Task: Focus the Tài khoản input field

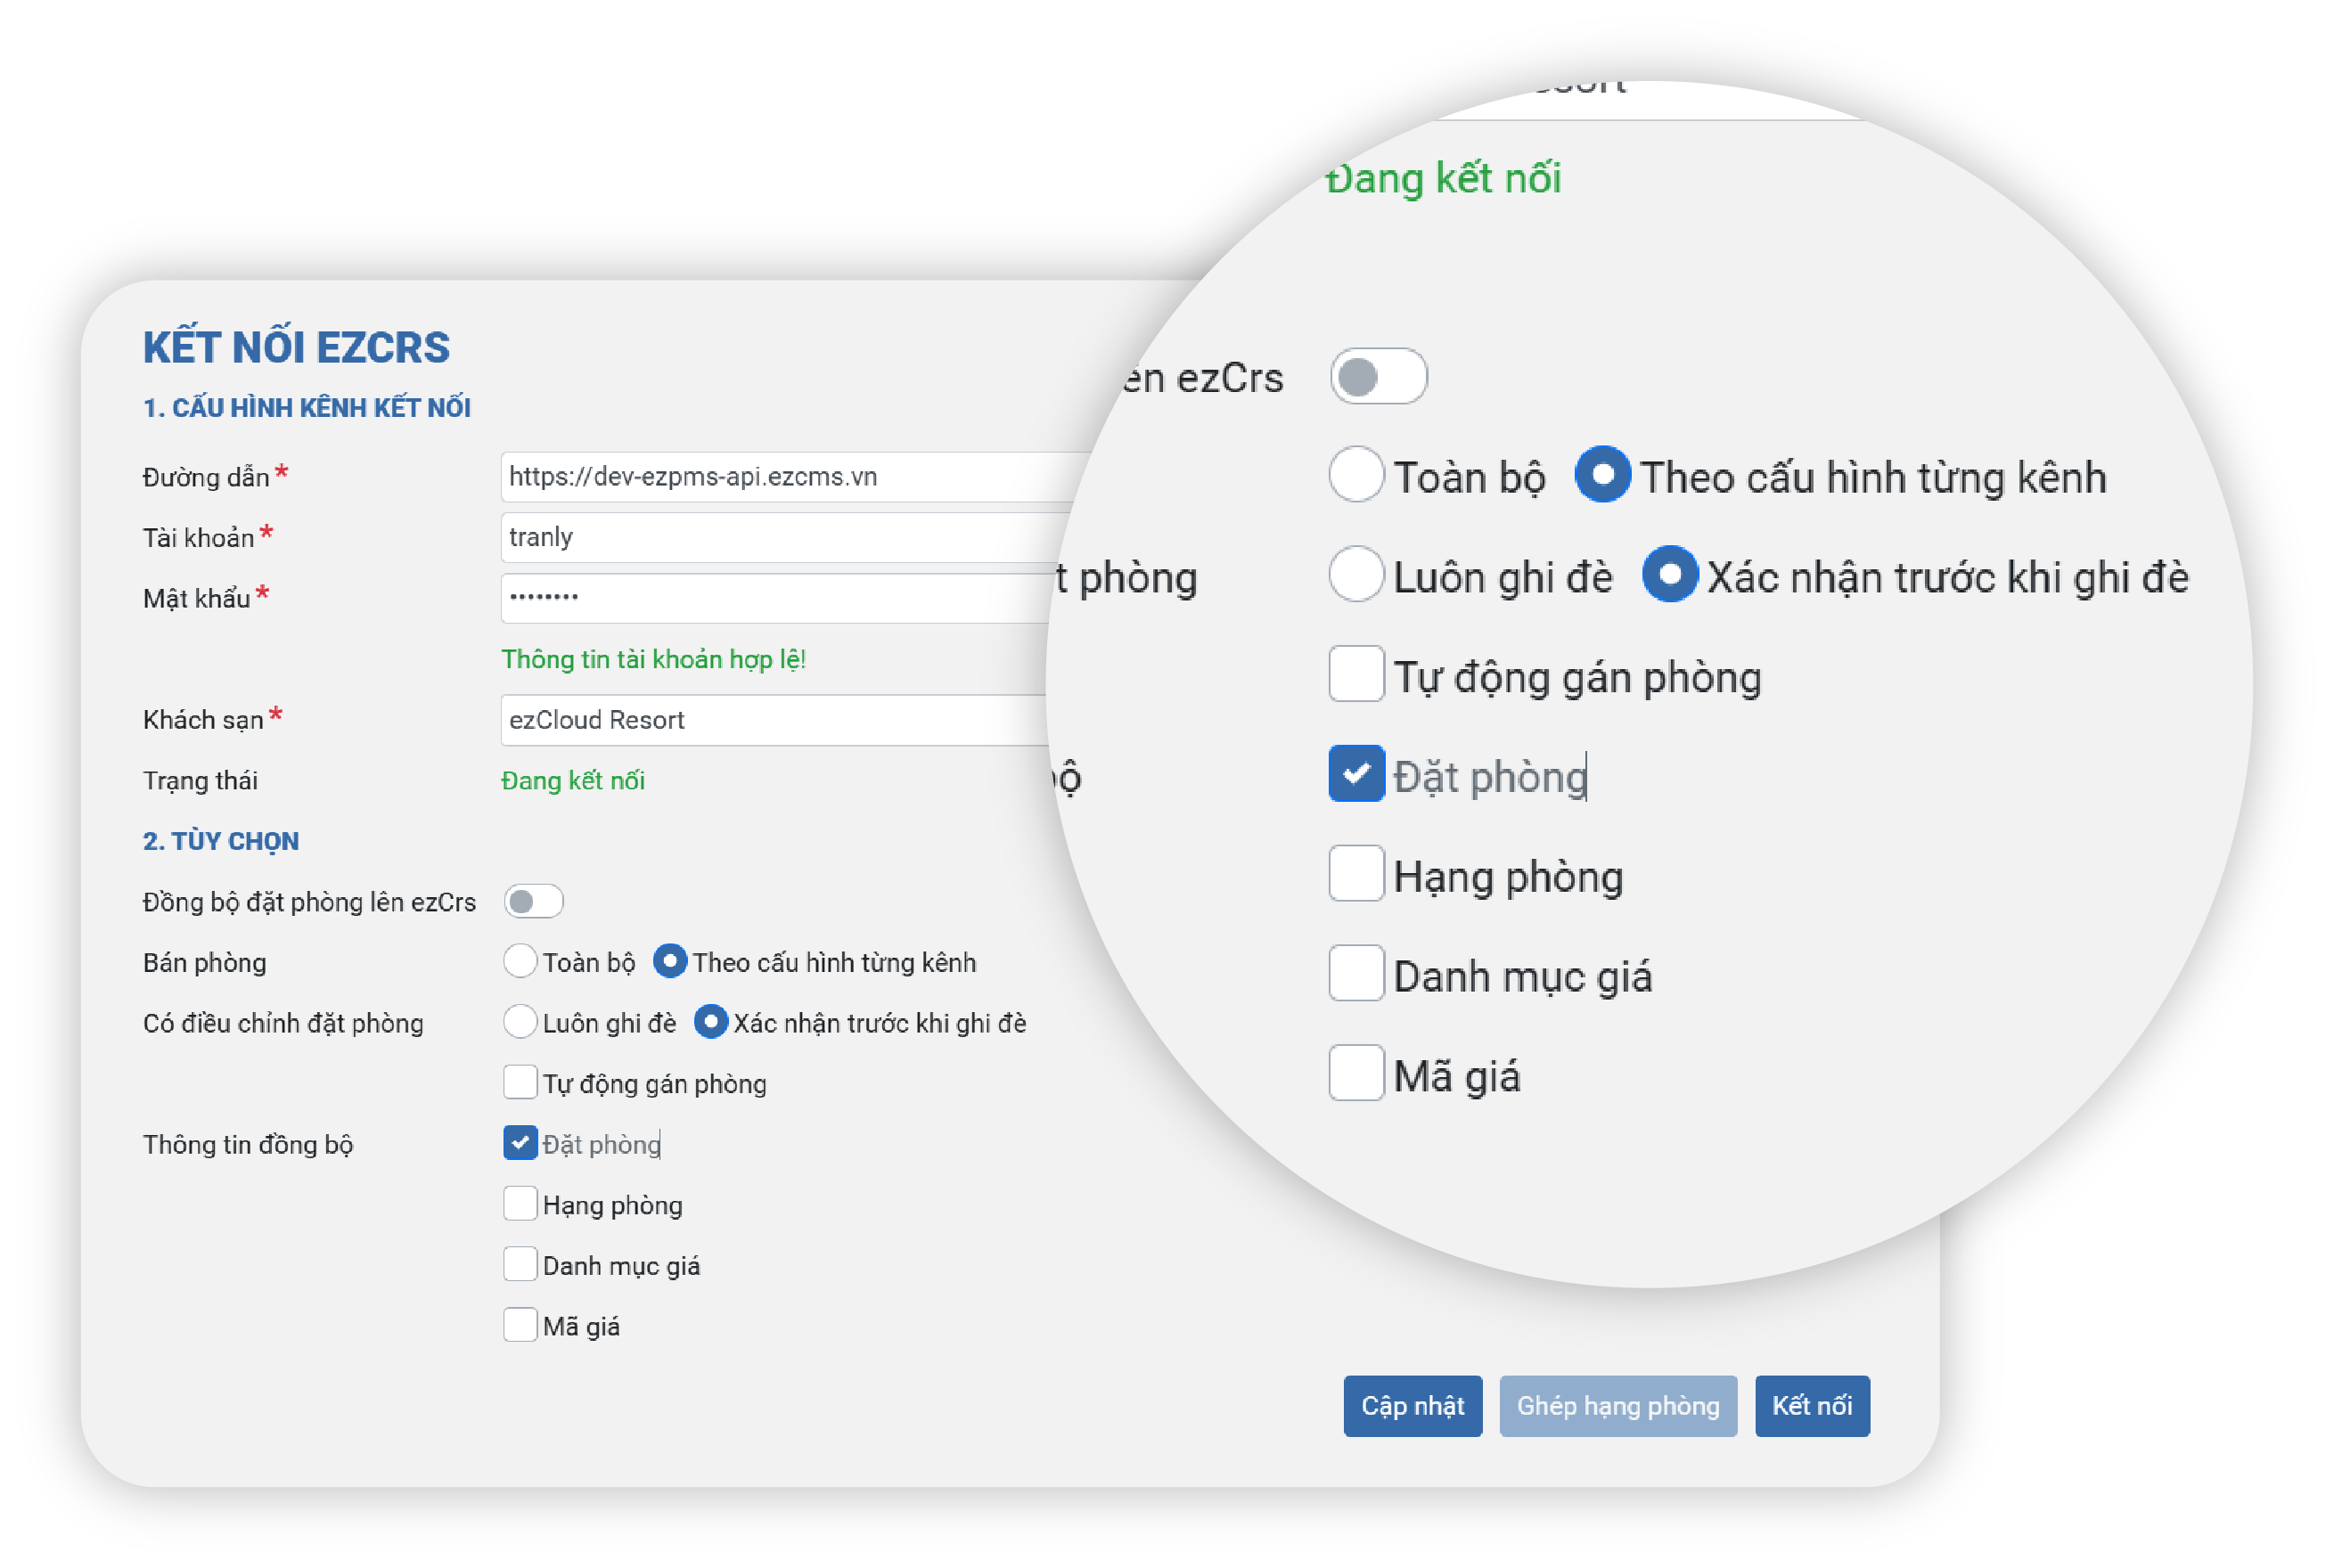Action: click(x=780, y=537)
